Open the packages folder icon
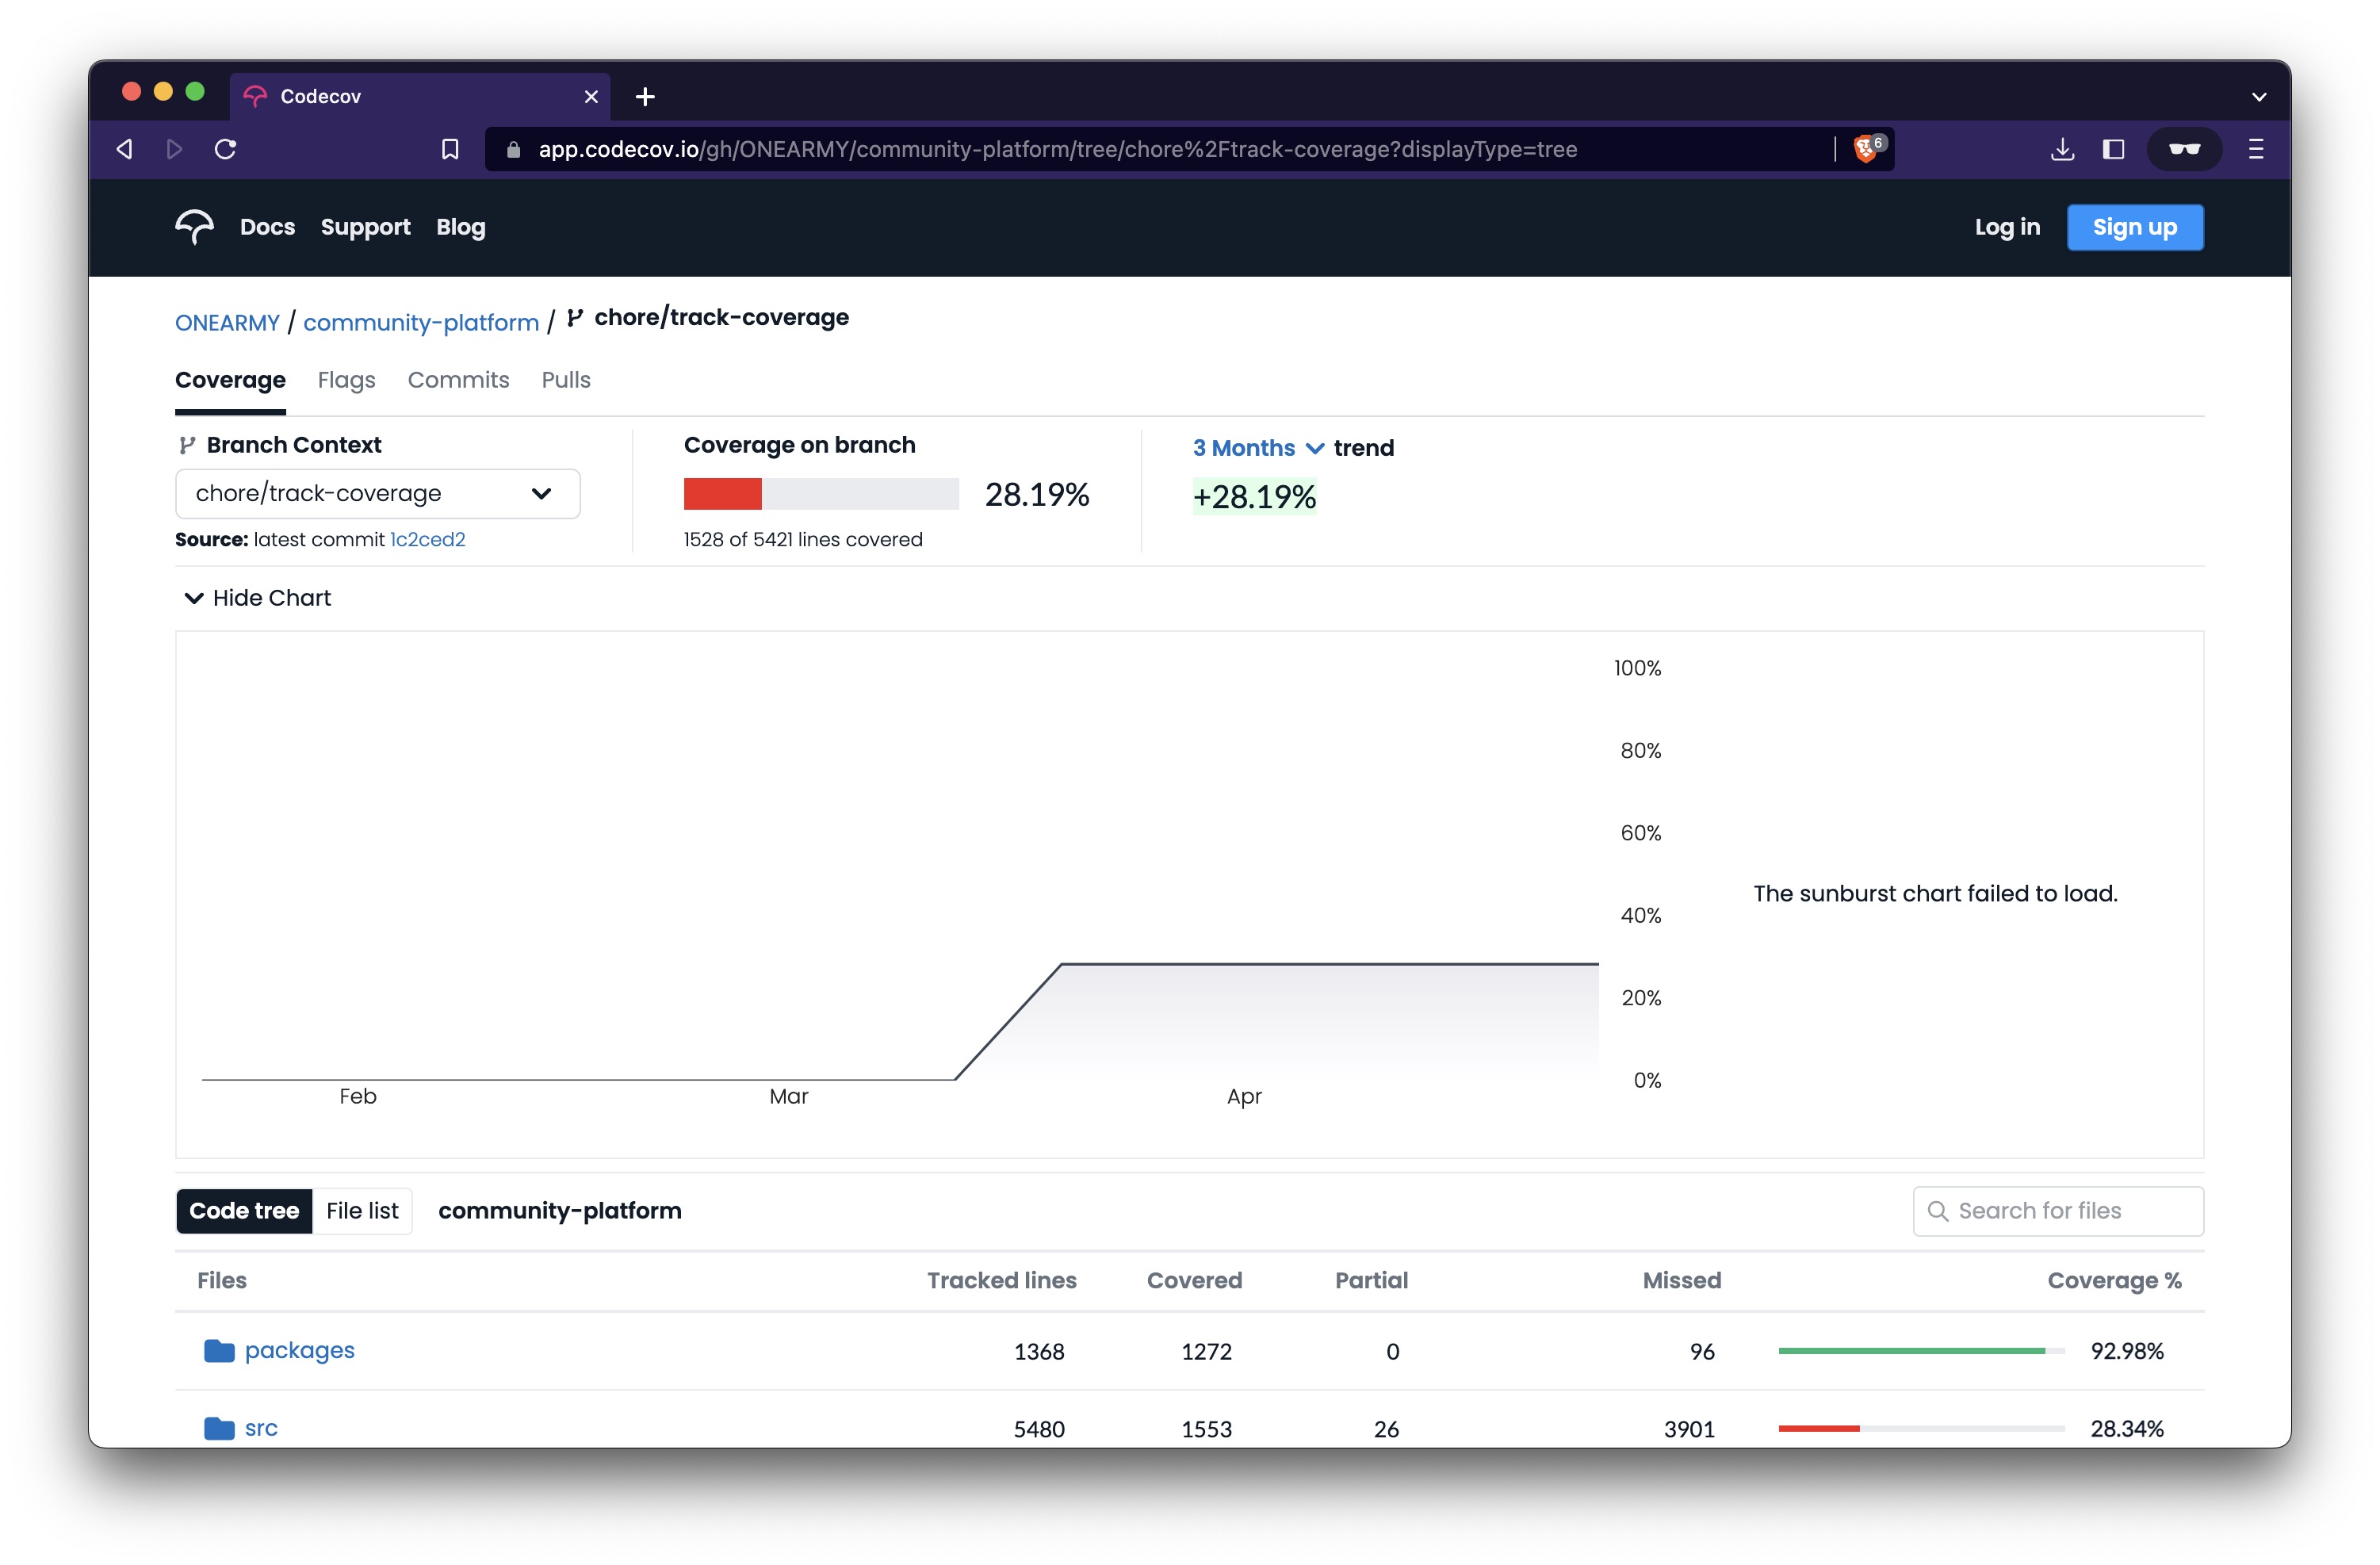 tap(219, 1351)
